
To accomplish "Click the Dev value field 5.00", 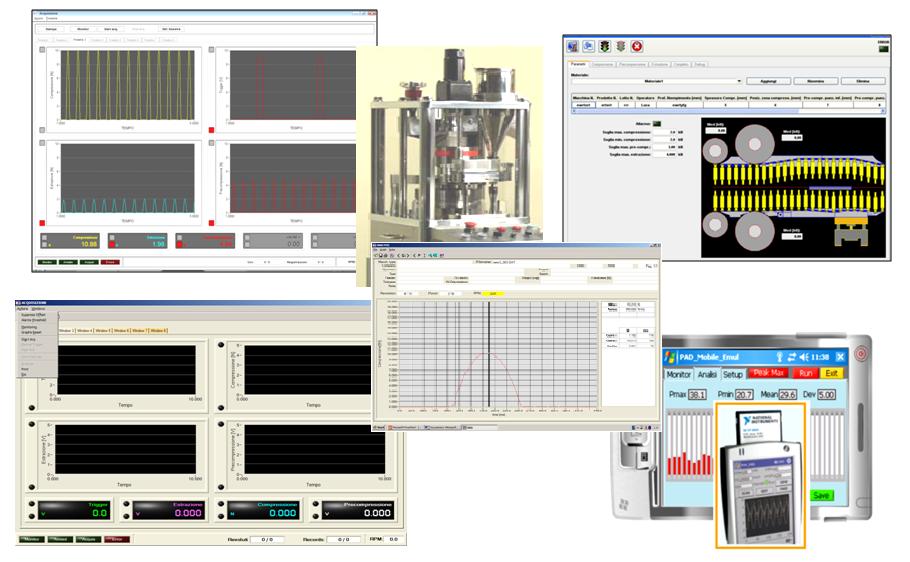I will (826, 395).
